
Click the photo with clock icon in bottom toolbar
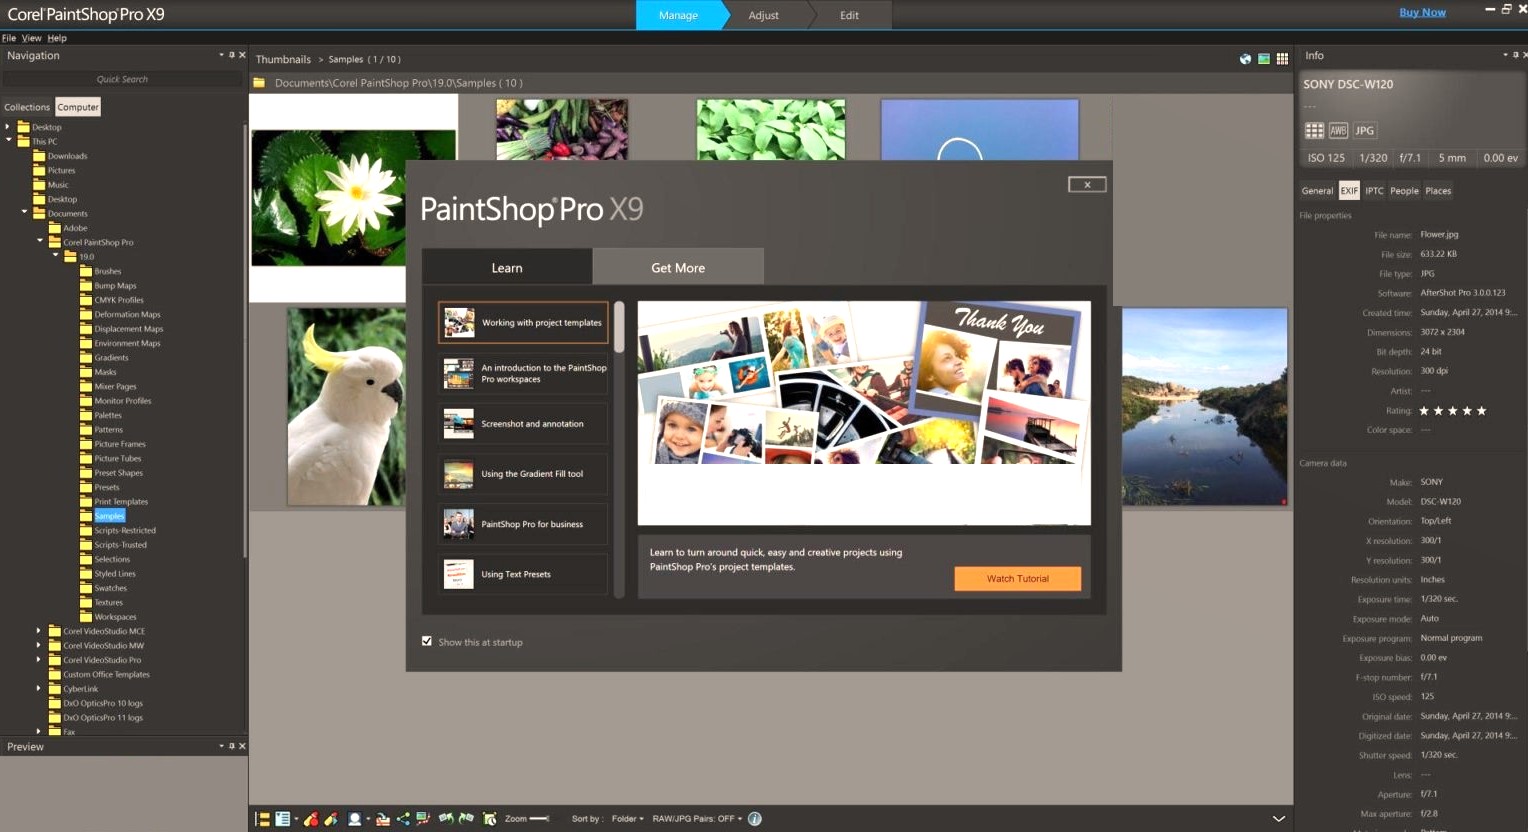490,819
